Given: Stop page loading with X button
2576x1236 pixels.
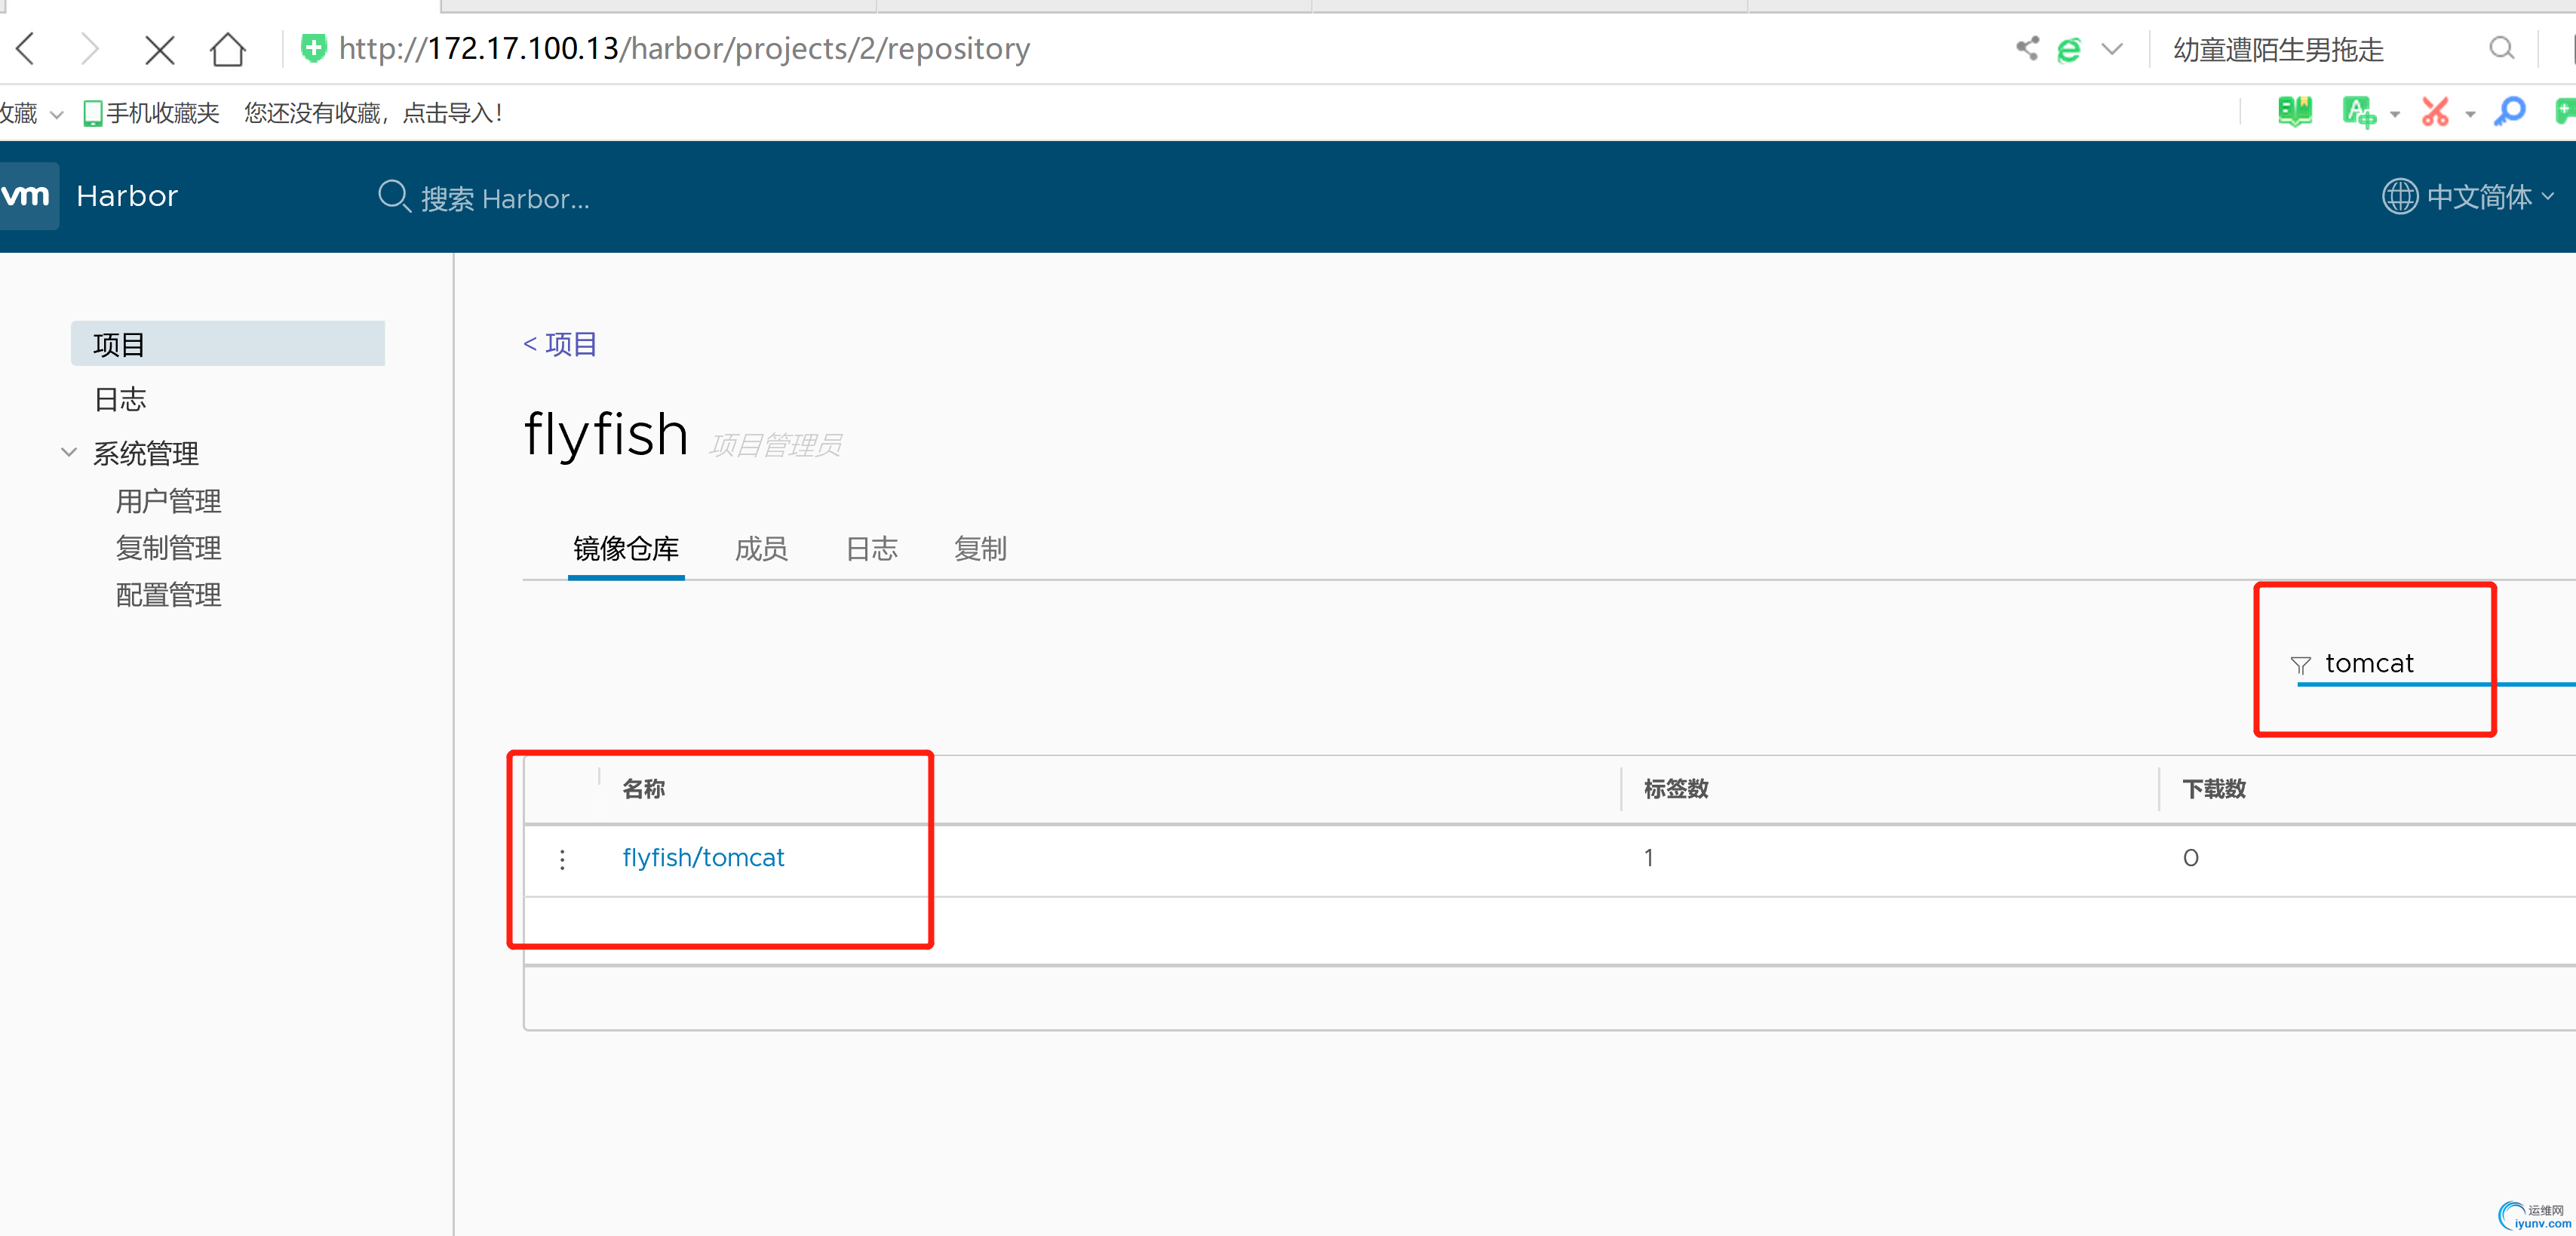Looking at the screenshot, I should (159, 49).
